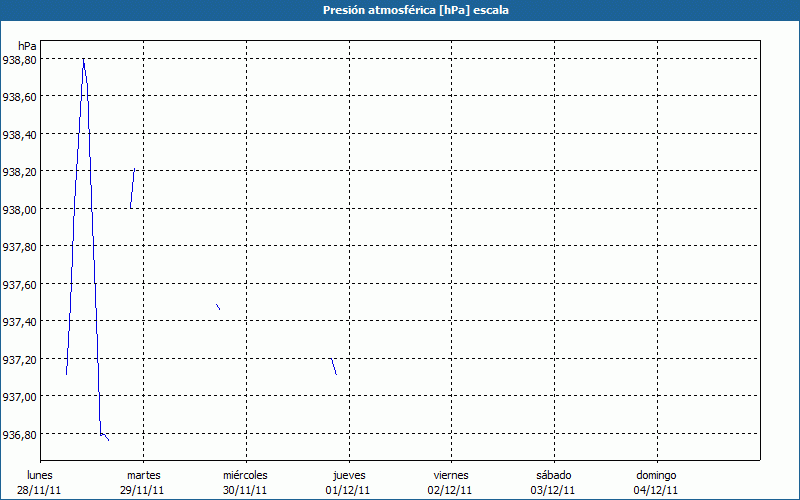Click the date 01/12/11
The width and height of the screenshot is (800, 500).
348,490
